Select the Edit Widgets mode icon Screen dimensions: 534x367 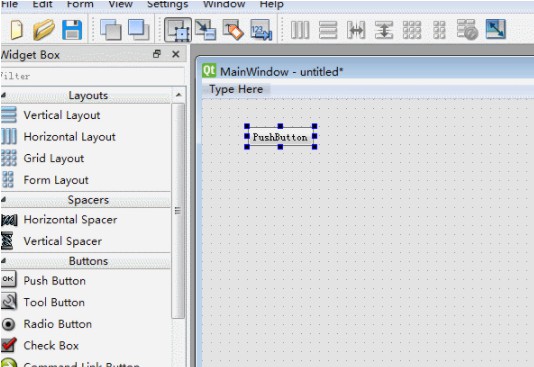[x=178, y=30]
